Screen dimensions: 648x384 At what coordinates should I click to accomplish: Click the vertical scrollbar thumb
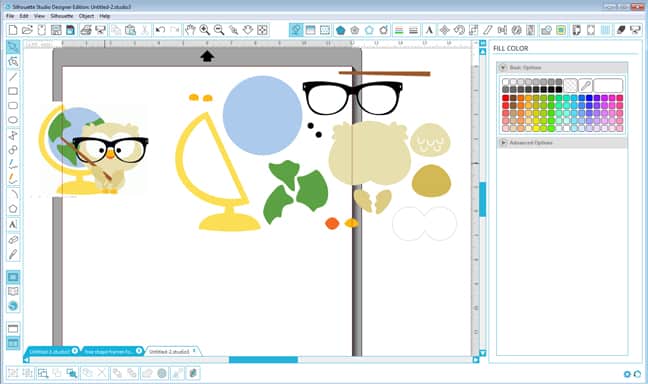point(482,199)
